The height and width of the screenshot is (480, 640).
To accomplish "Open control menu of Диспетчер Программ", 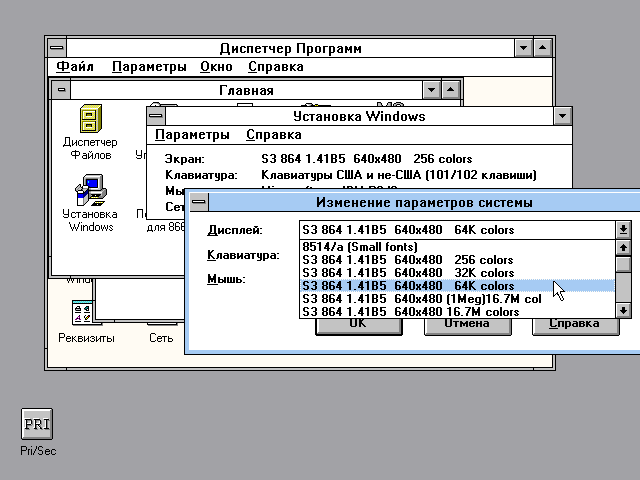I will tap(57, 48).
